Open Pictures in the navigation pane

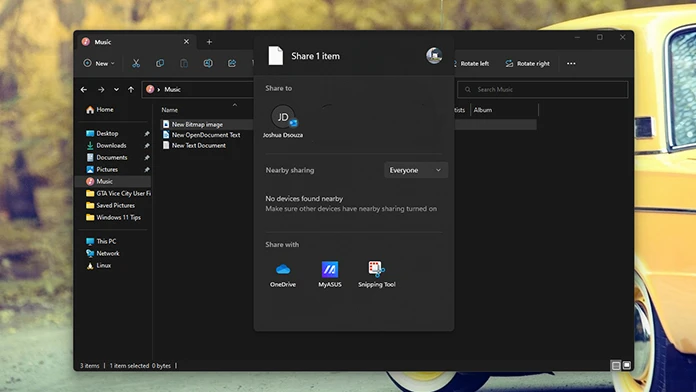point(103,169)
